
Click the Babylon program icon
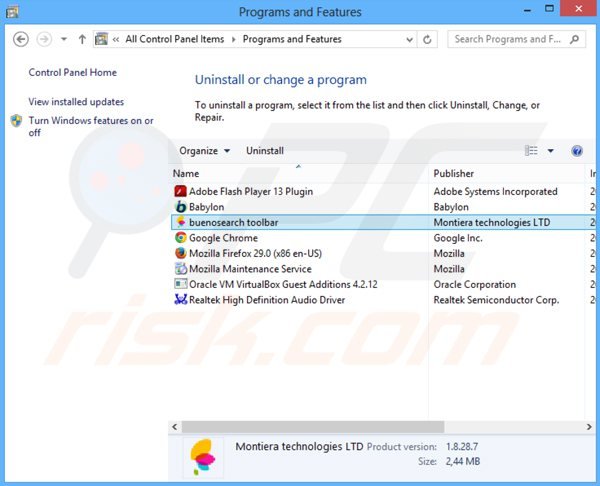pyautogui.click(x=180, y=207)
